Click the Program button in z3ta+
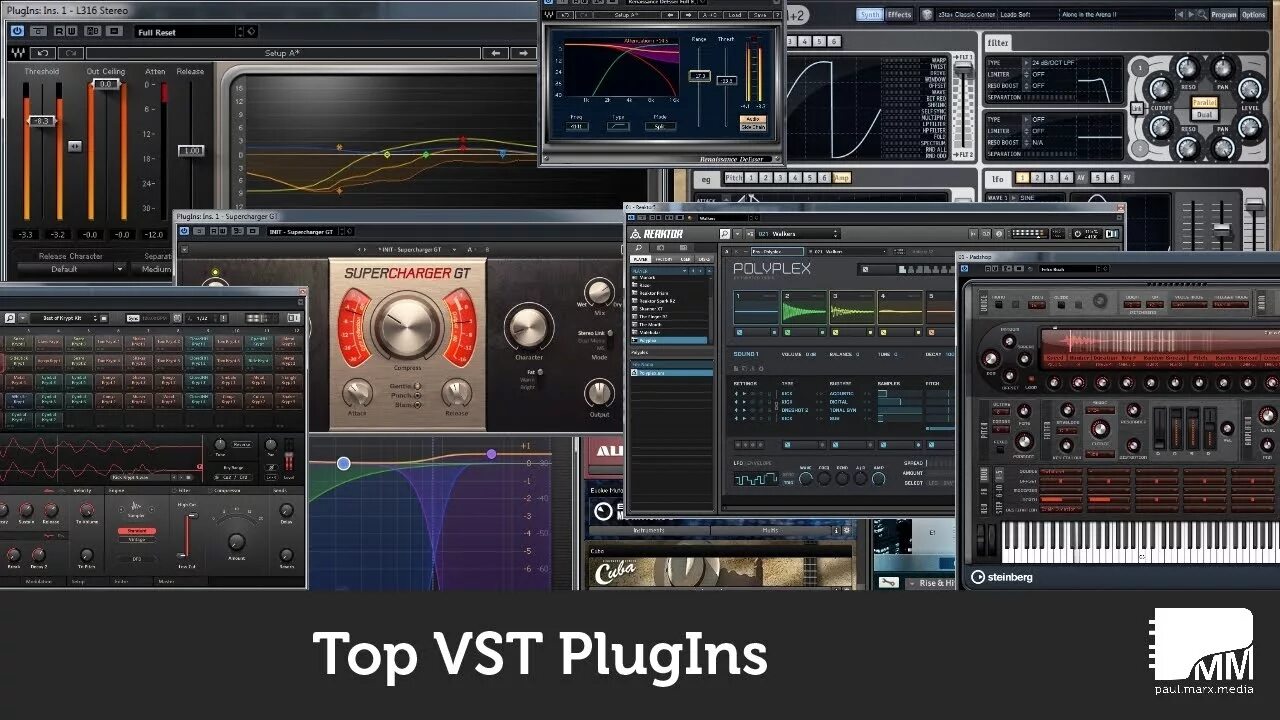Screen dimensions: 1280x720 pos(1223,15)
